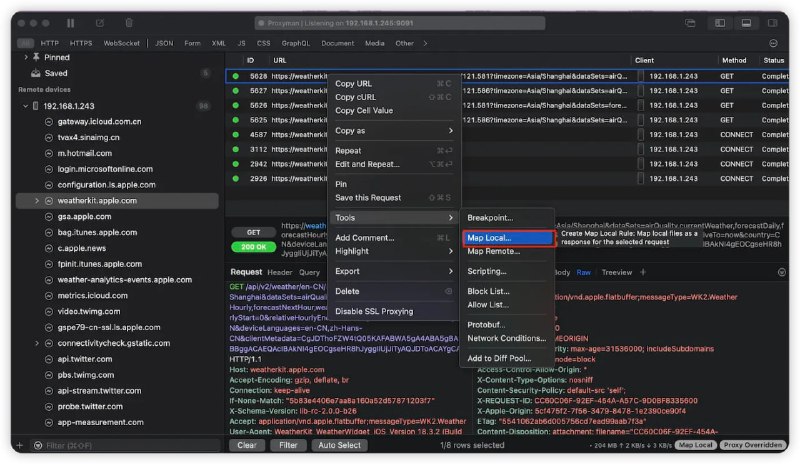Select Add to Diff Pool...
The image size is (800, 464).
click(x=508, y=358)
